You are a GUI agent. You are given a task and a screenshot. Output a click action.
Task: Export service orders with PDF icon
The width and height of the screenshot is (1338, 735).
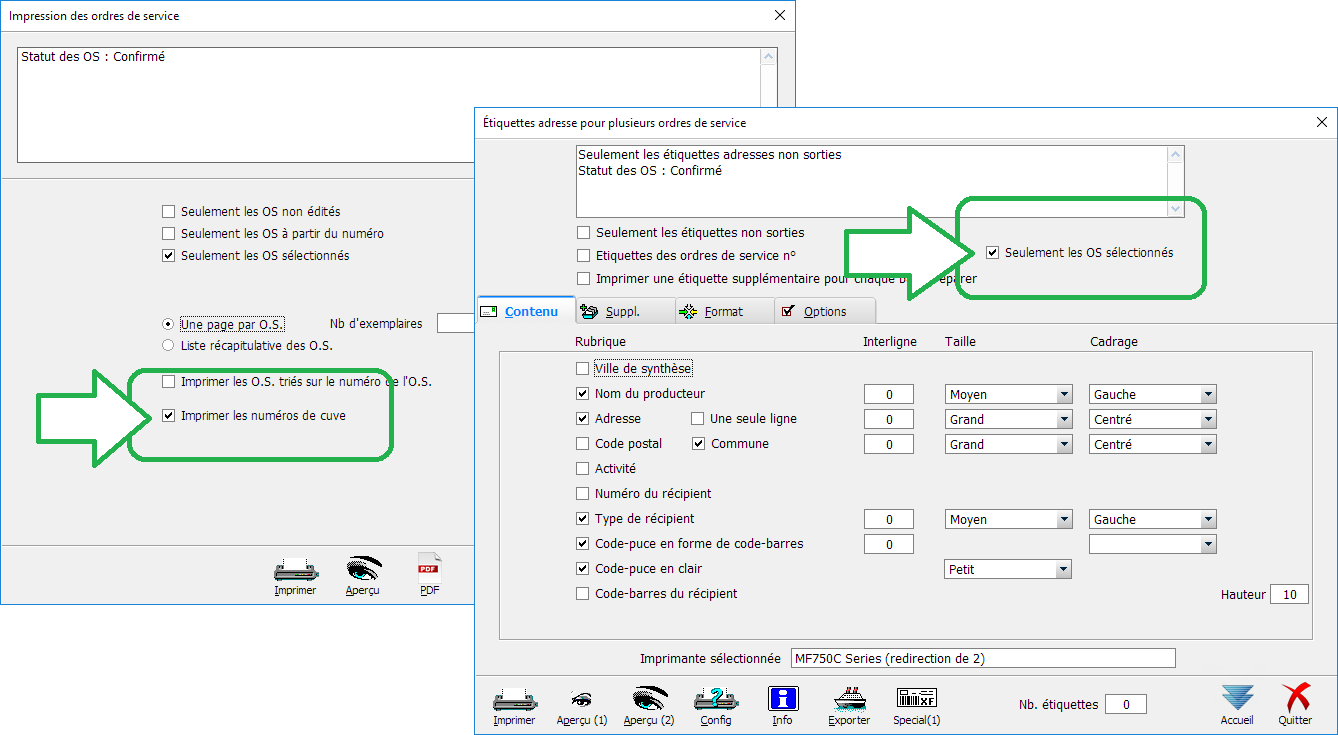(429, 571)
